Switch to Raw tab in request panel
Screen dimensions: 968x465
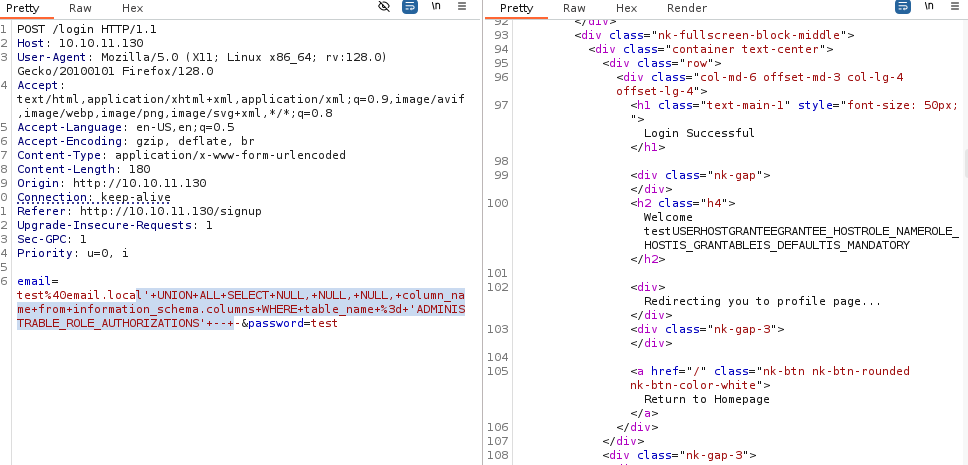pyautogui.click(x=80, y=8)
